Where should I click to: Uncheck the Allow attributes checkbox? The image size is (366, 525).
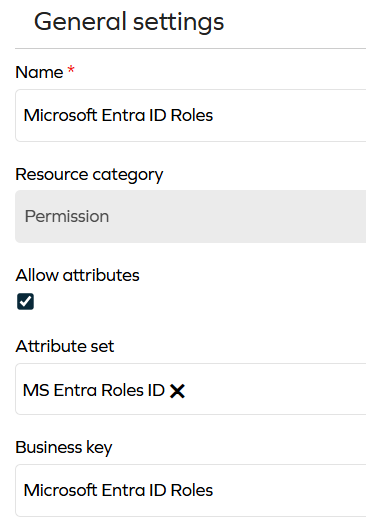(25, 301)
